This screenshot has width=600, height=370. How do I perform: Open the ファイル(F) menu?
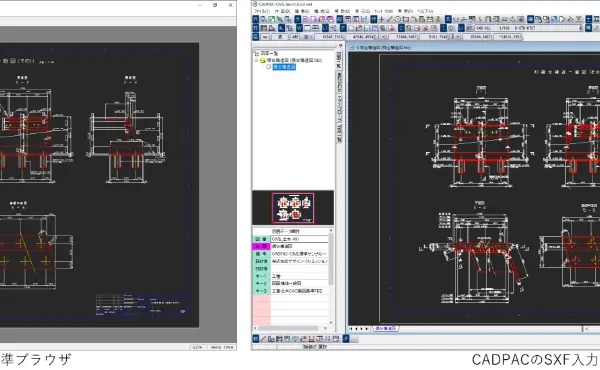coord(261,11)
